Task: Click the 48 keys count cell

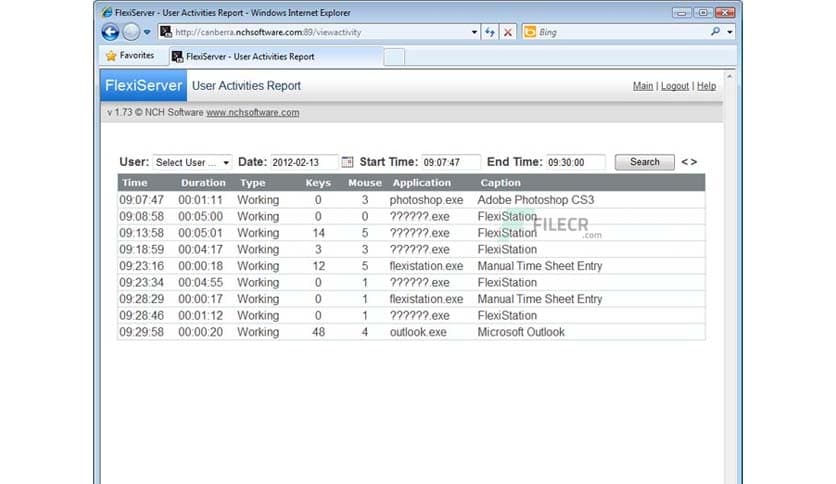Action: (318, 332)
